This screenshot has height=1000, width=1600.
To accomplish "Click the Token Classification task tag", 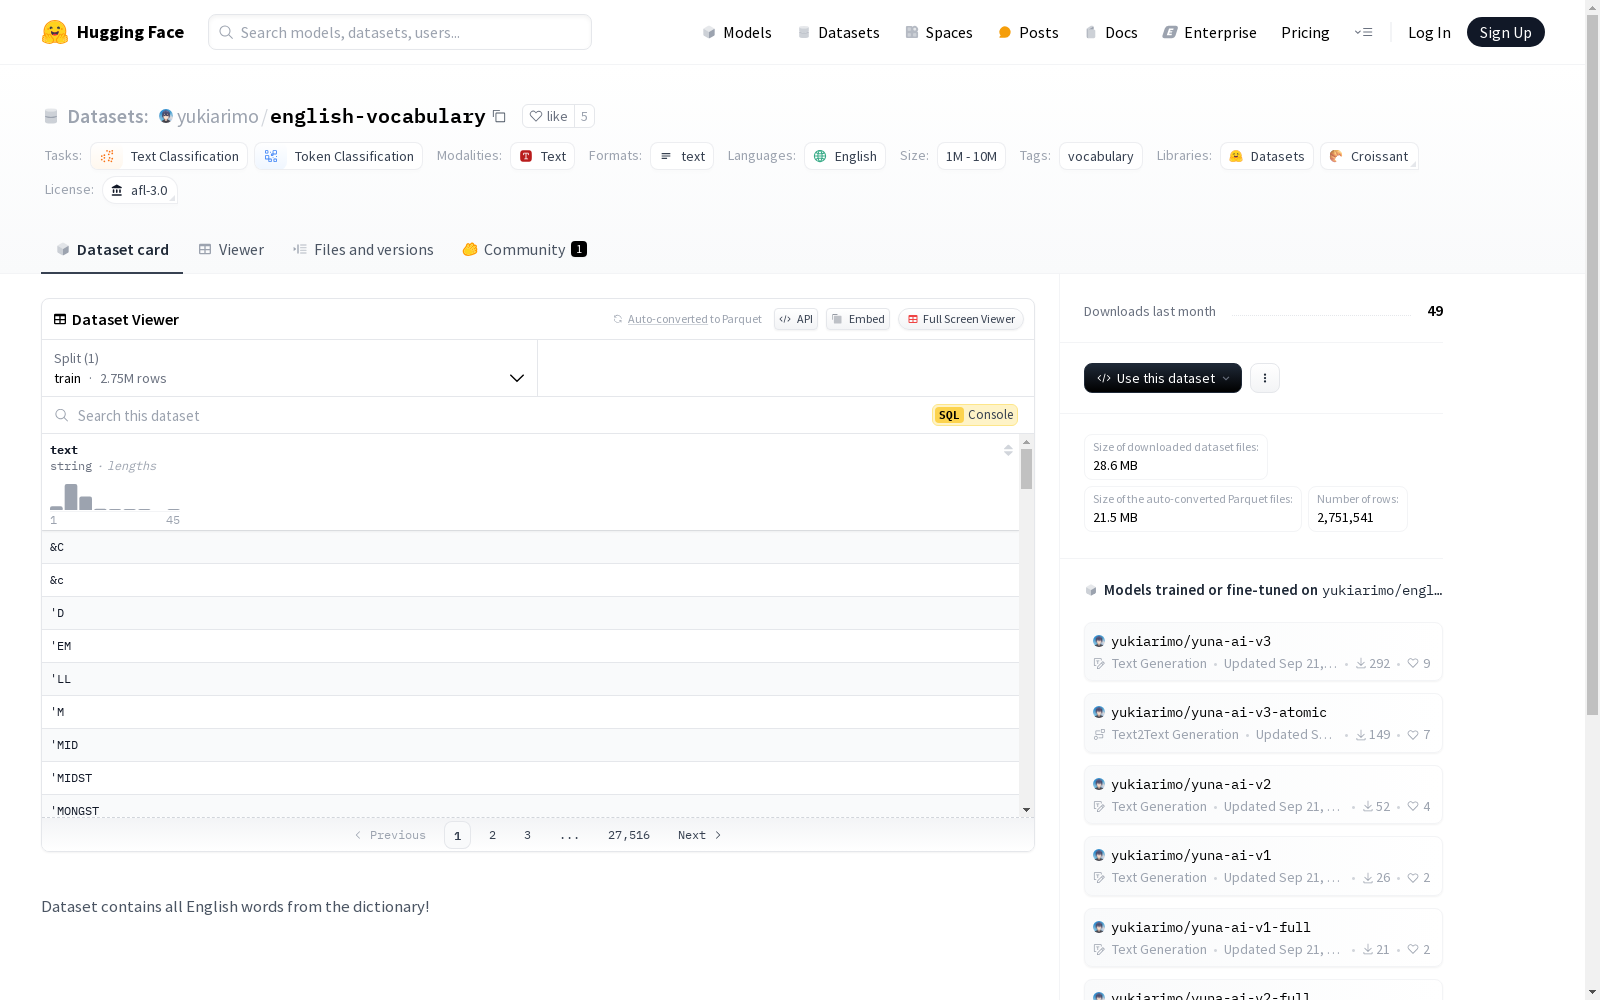I will 338,156.
